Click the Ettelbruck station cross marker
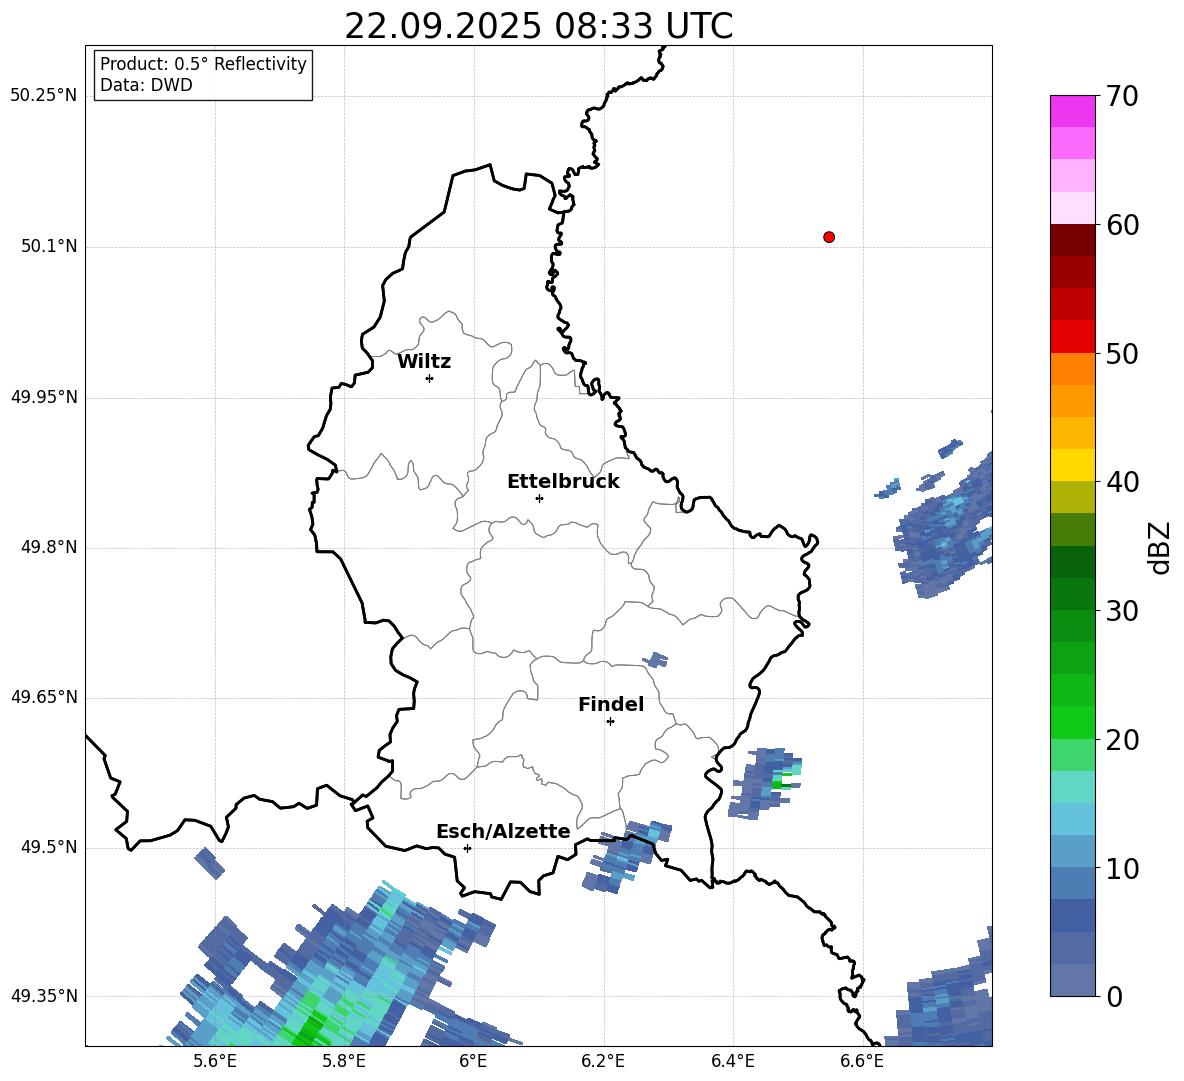The height and width of the screenshot is (1081, 1184). [539, 498]
